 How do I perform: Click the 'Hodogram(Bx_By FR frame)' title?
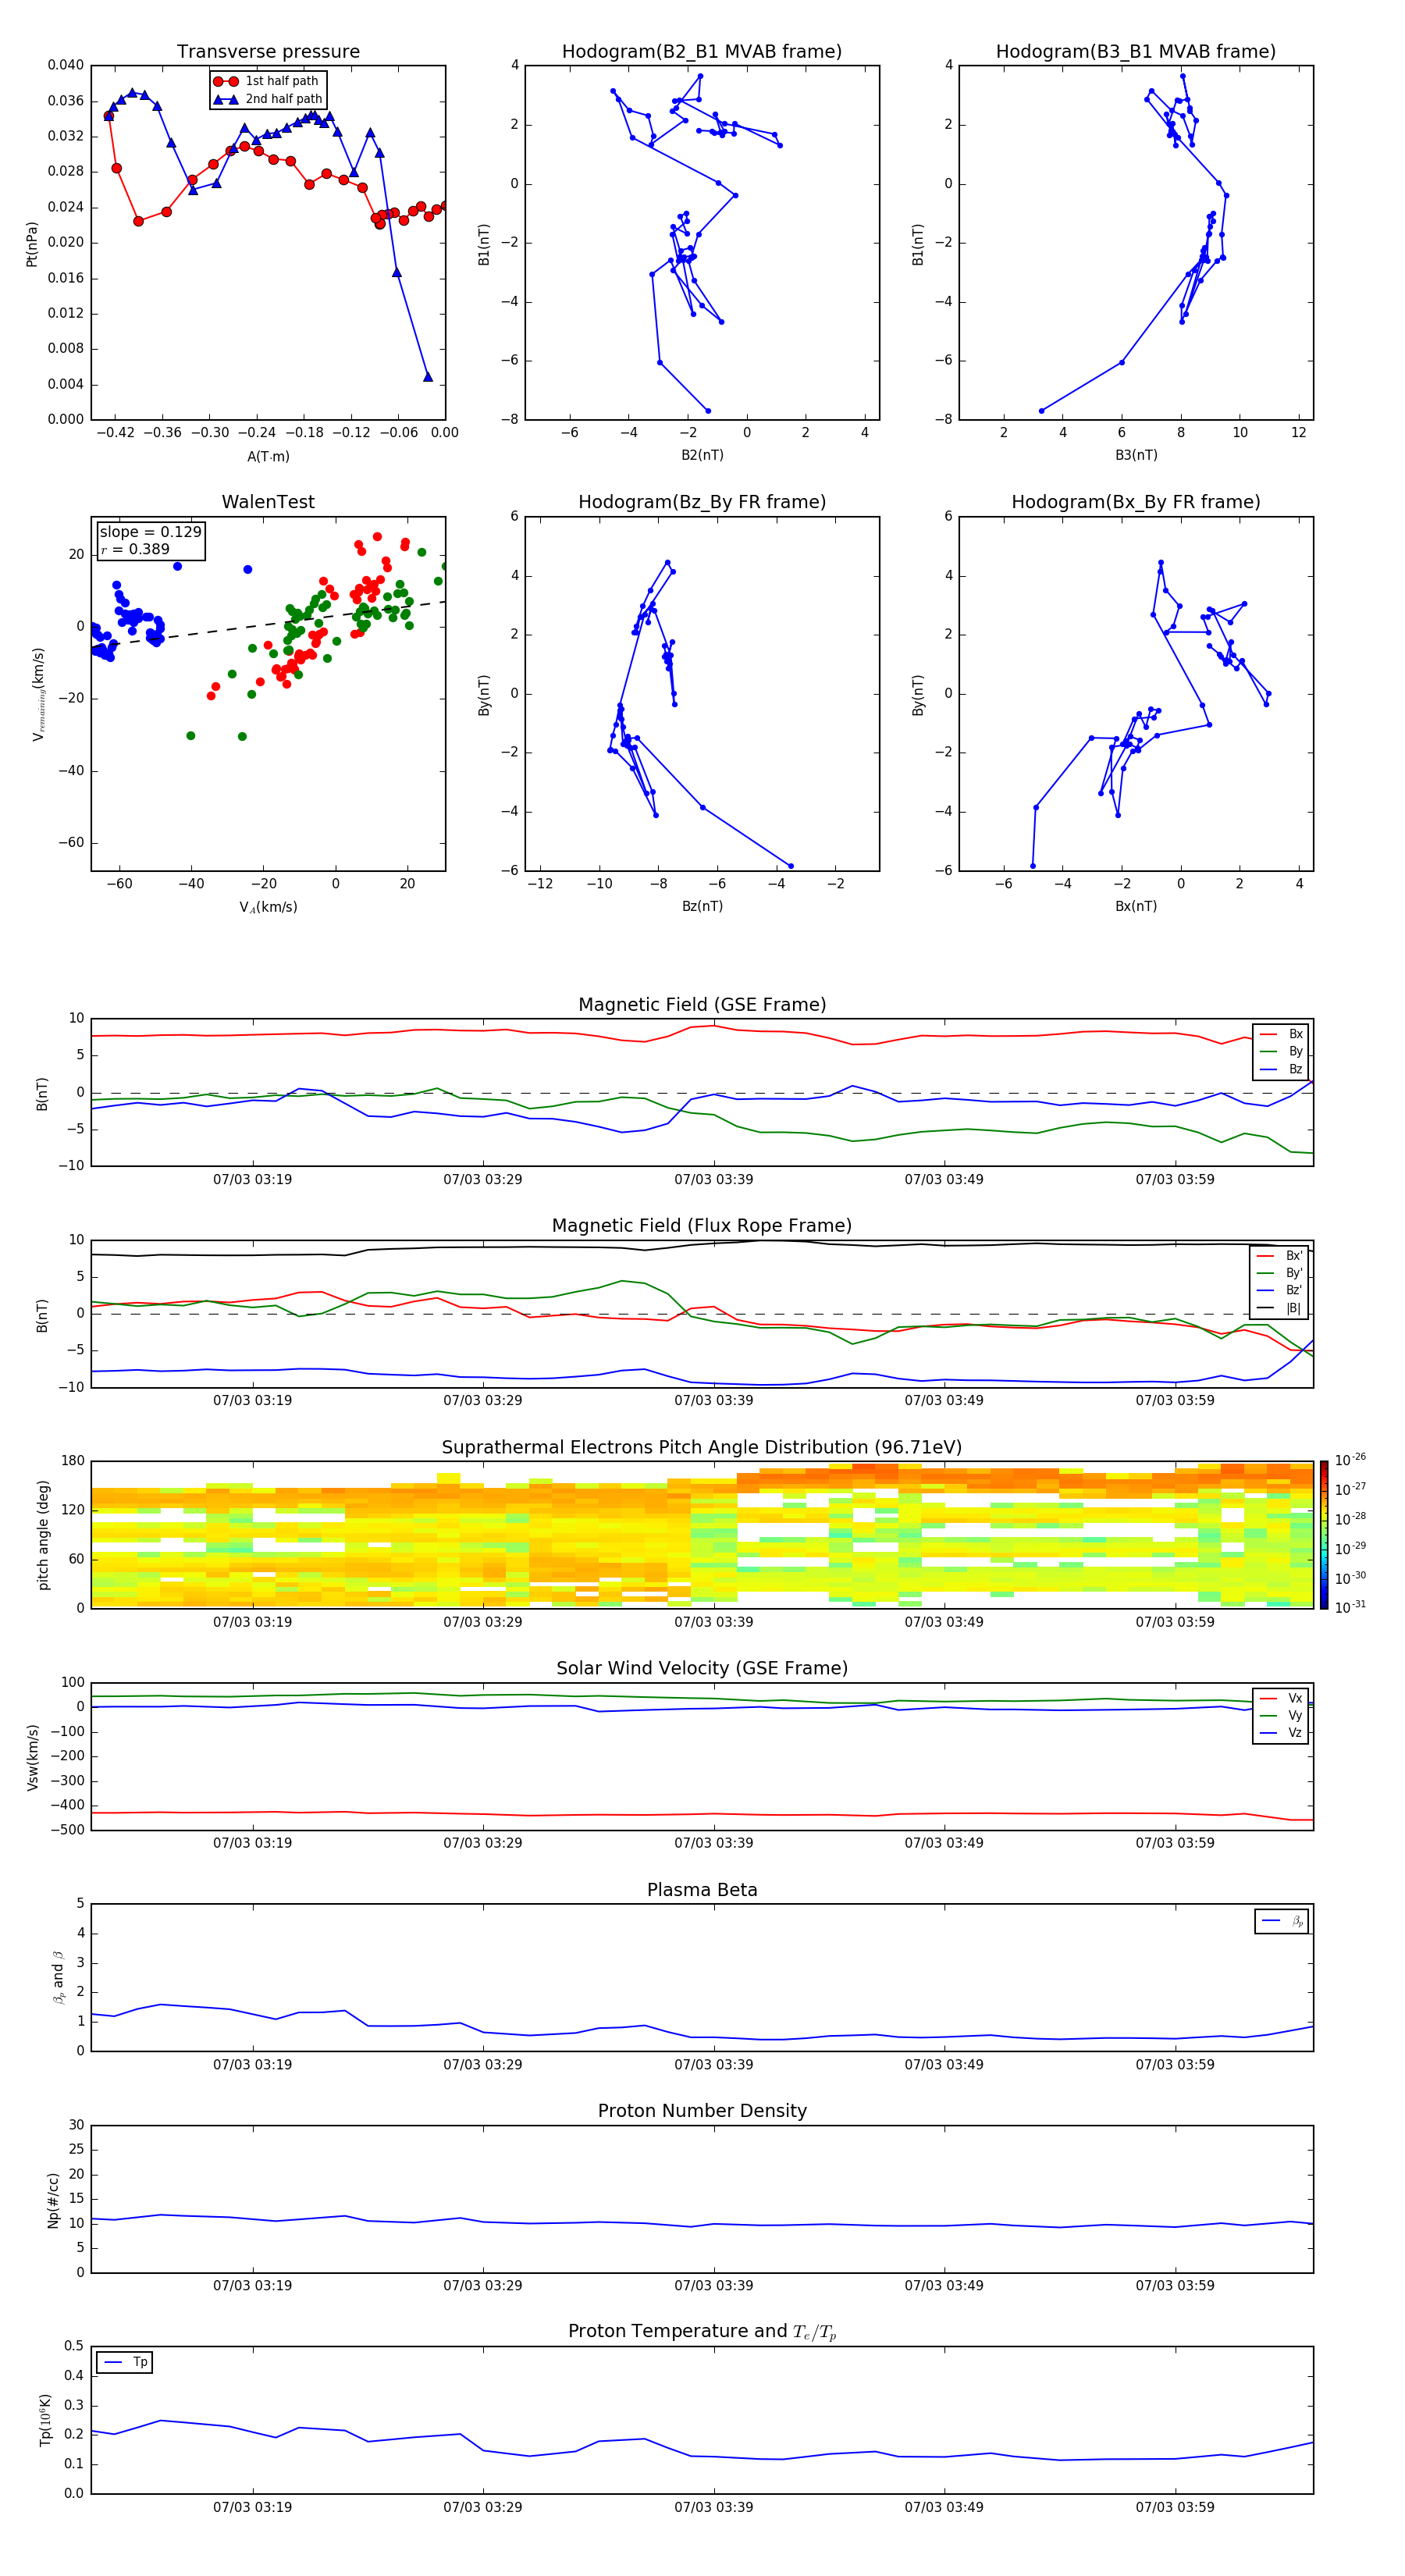tap(1136, 502)
